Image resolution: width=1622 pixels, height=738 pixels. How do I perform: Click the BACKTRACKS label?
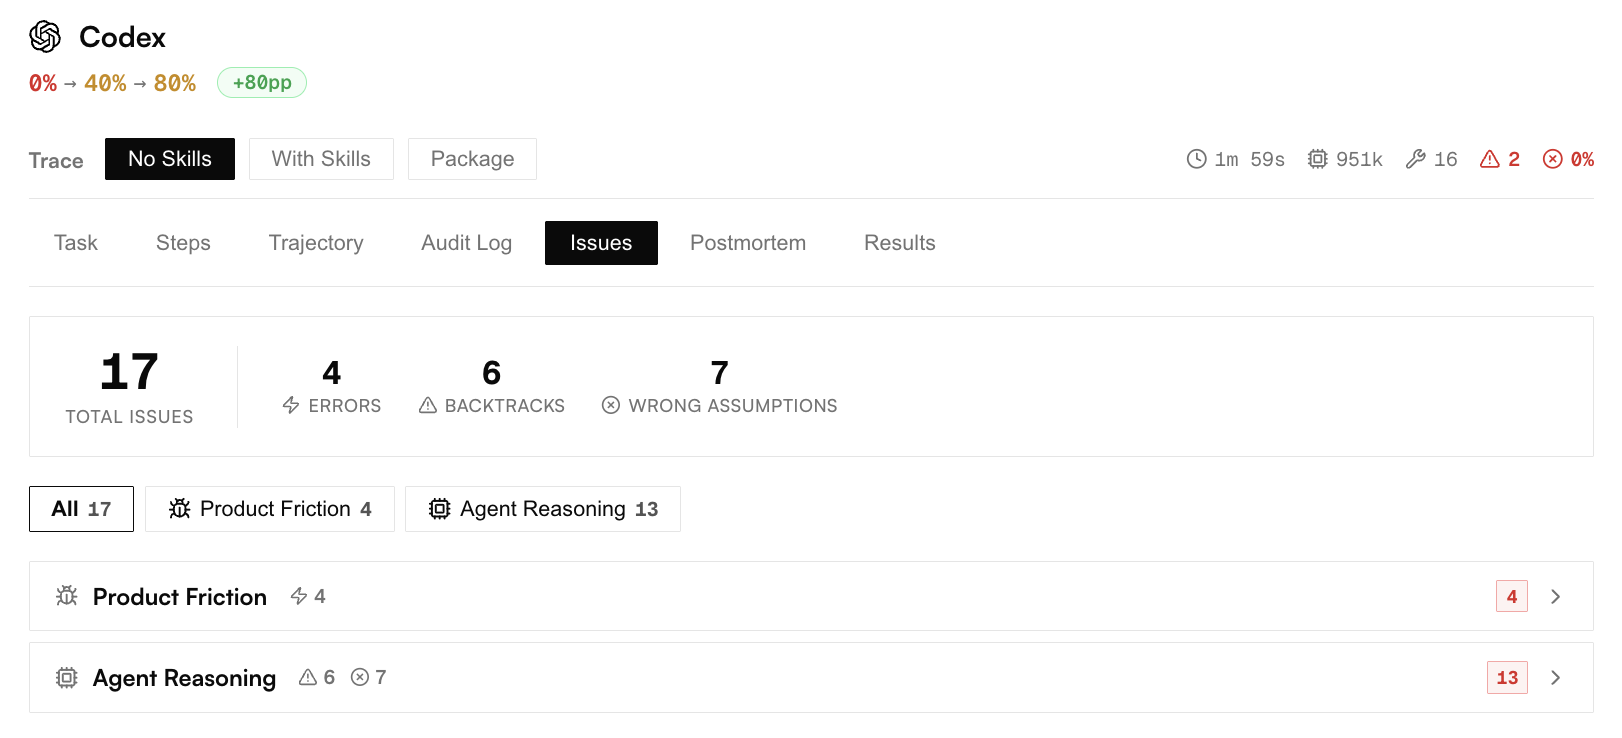point(505,406)
